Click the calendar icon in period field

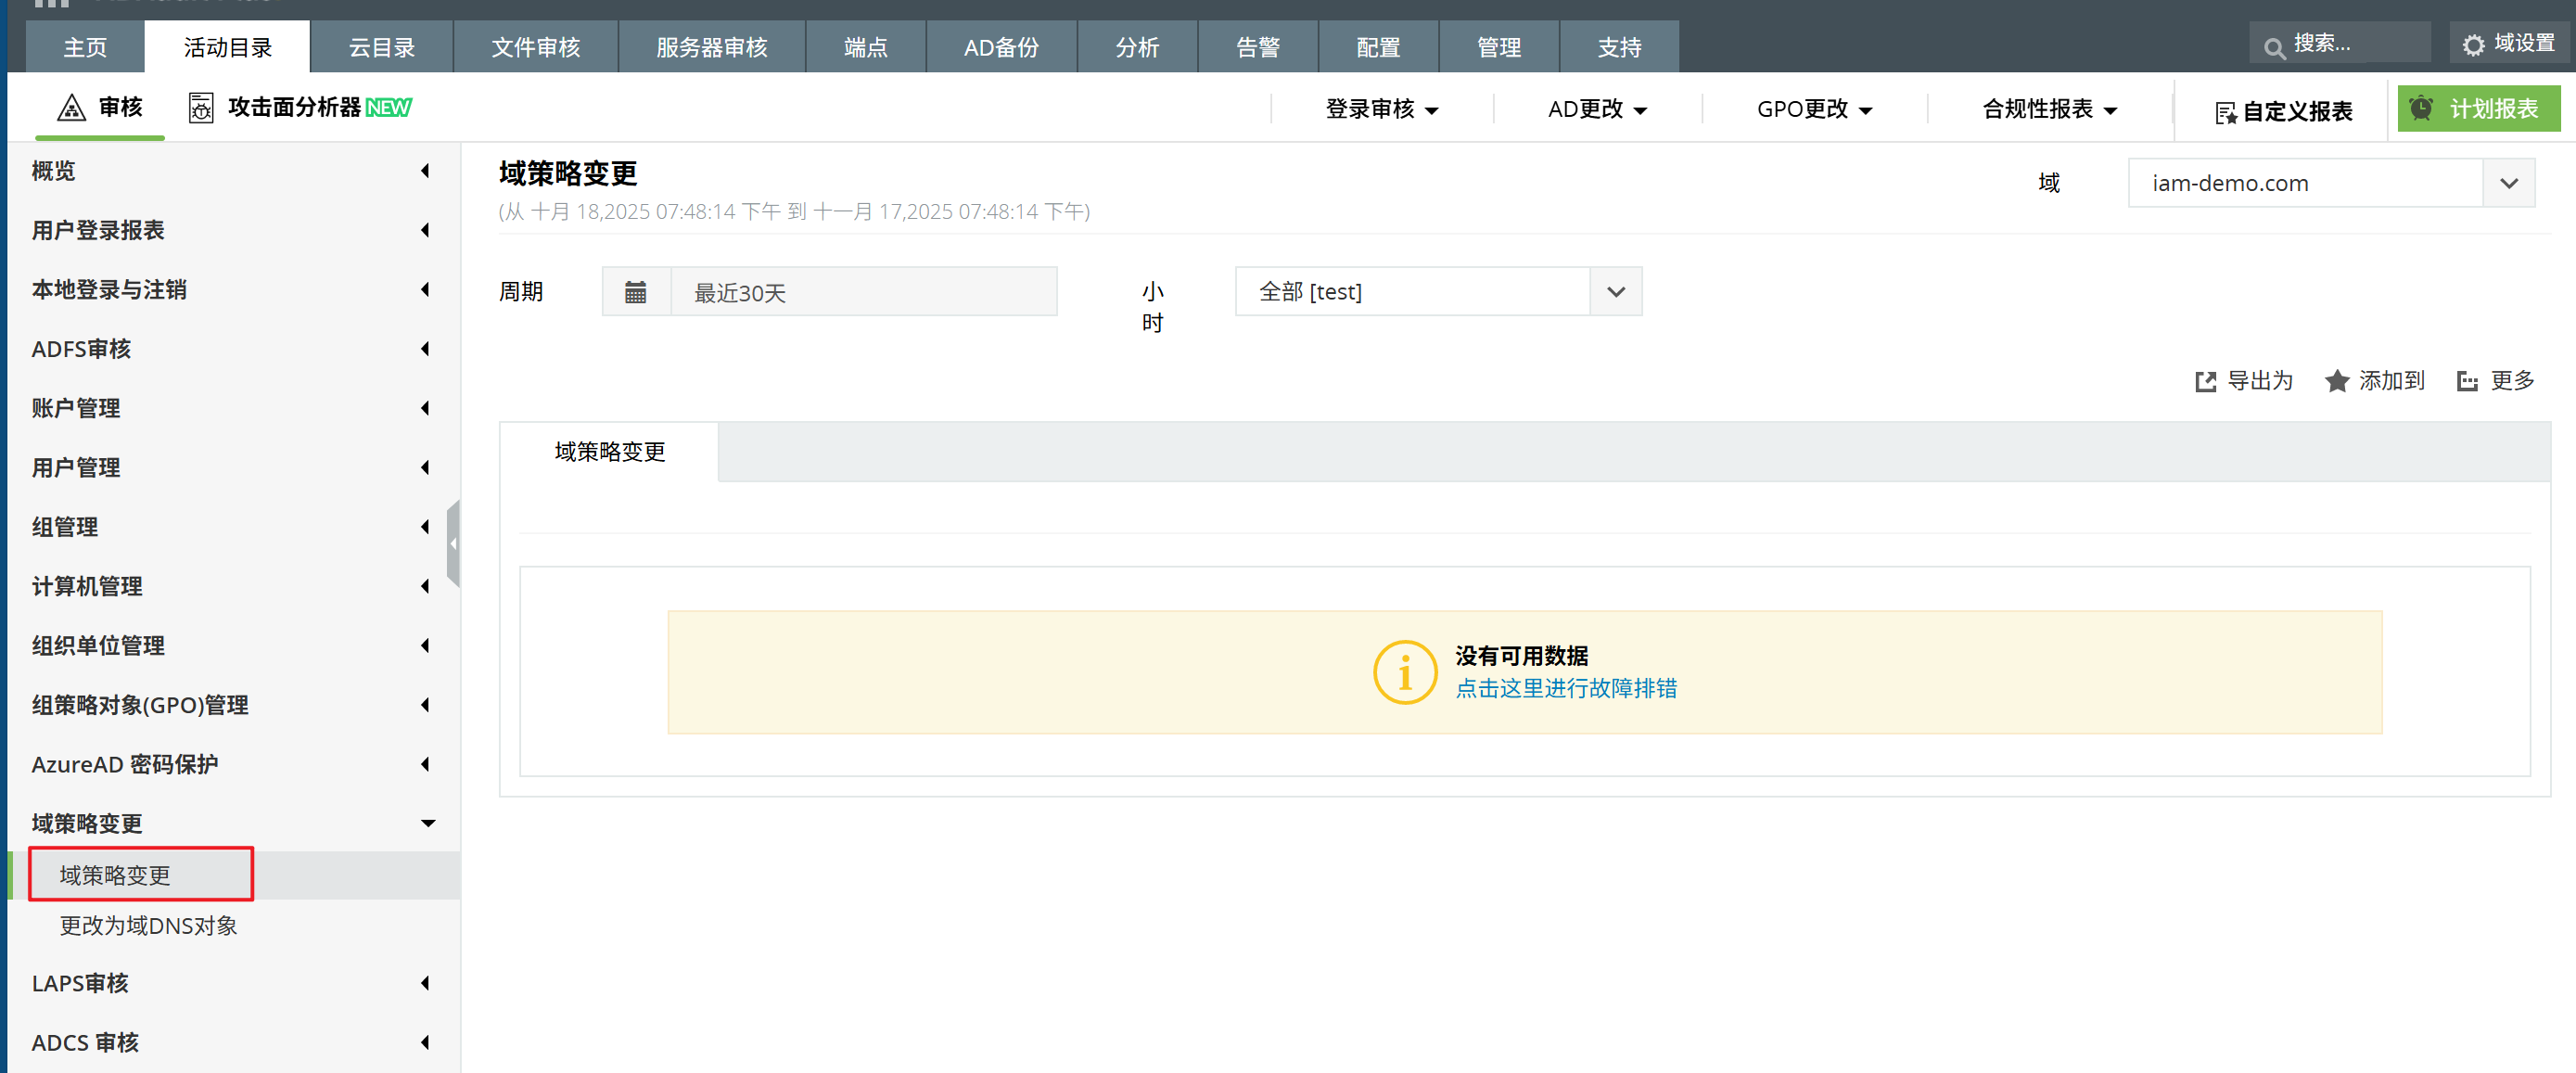tap(635, 292)
